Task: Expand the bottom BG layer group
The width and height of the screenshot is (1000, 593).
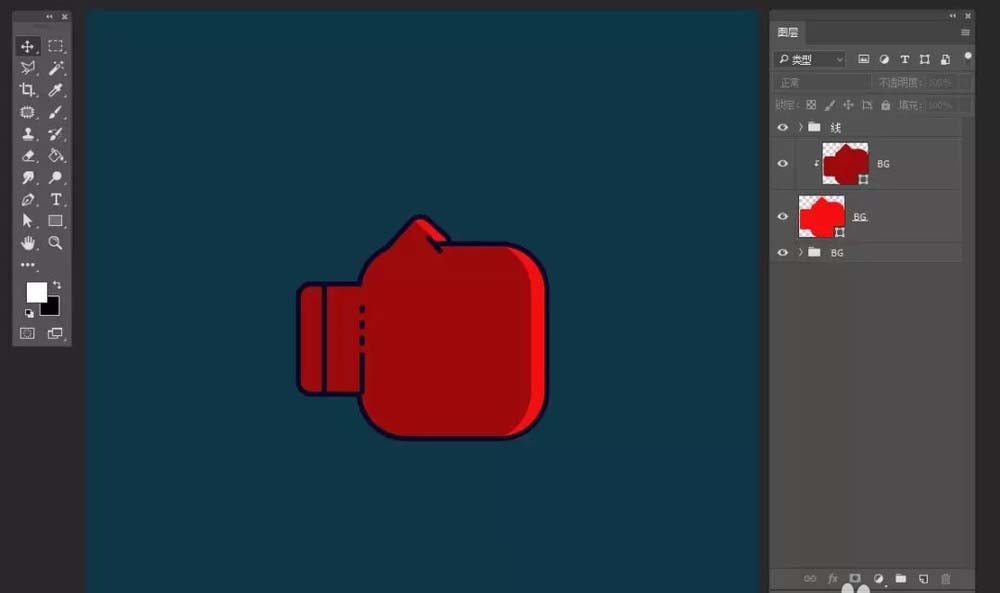Action: (800, 253)
